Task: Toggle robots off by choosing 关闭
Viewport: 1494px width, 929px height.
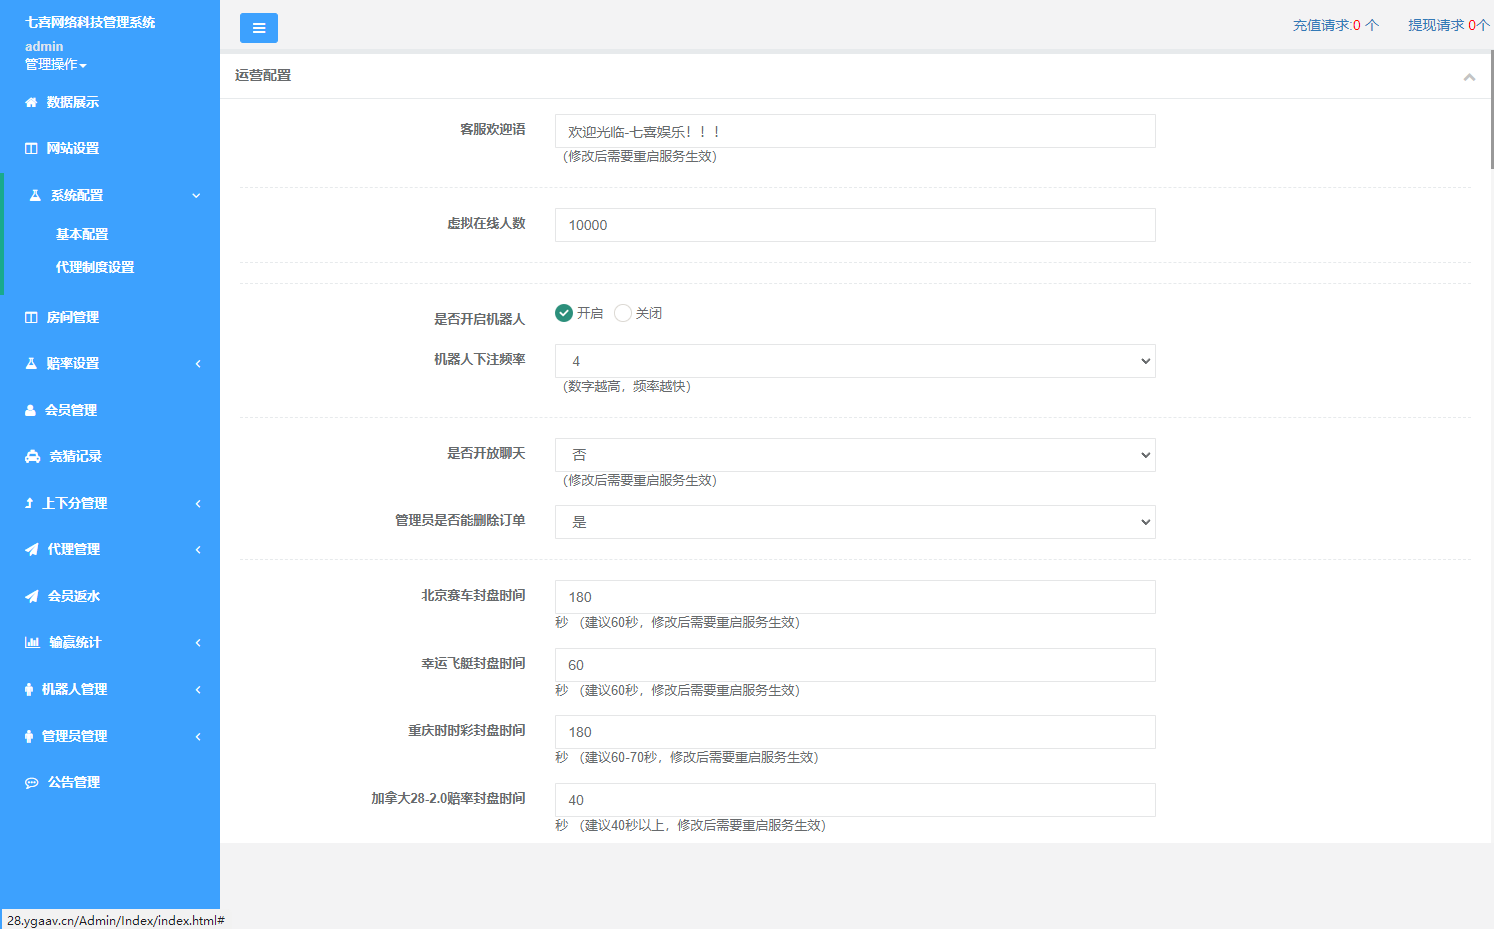Action: (x=623, y=313)
